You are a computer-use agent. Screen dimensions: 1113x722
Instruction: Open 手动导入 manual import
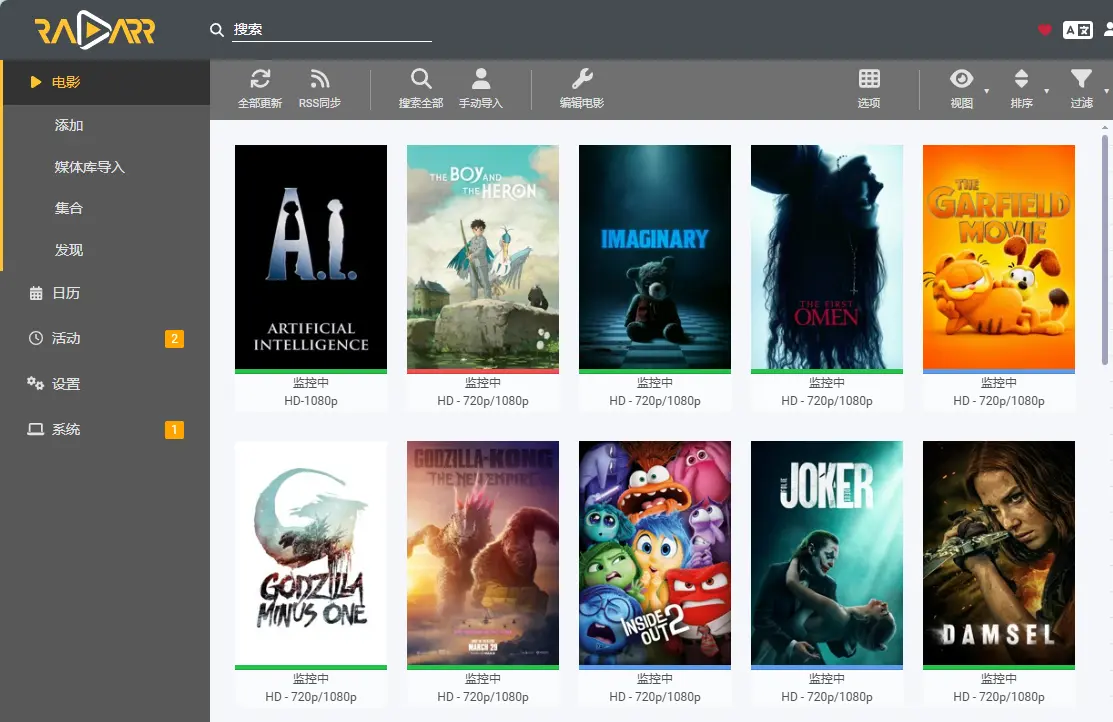(x=481, y=80)
